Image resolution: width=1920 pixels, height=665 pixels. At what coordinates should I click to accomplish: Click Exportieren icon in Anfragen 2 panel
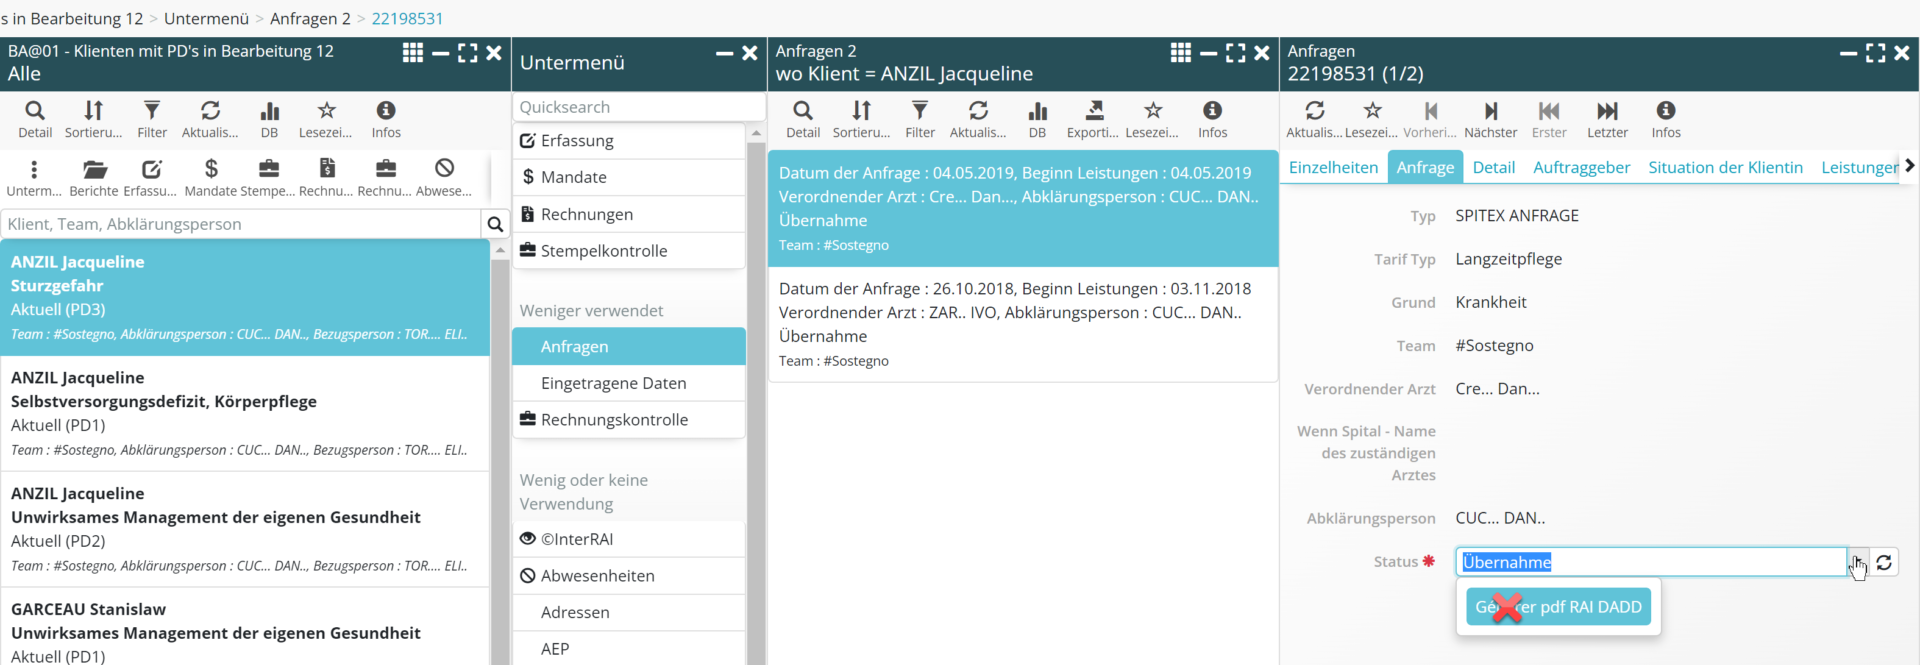(x=1094, y=111)
